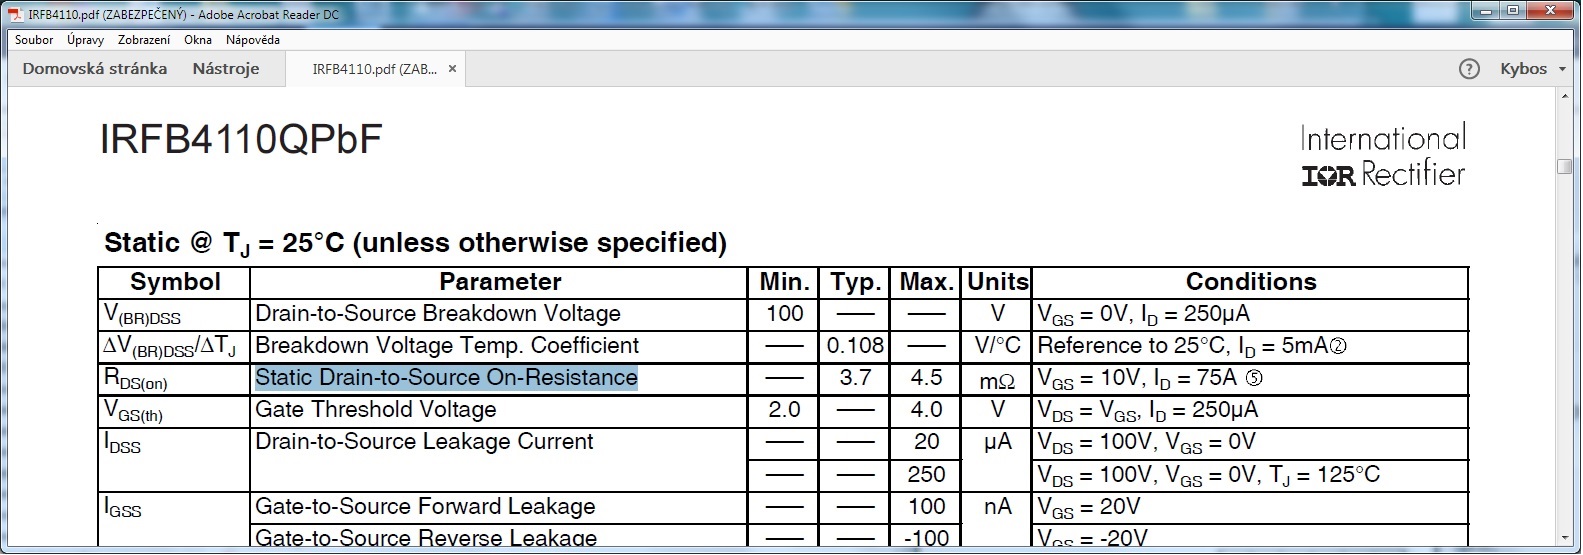This screenshot has width=1583, height=555.
Task: Click the V(BR)DSS symbol cell
Action: point(142,315)
